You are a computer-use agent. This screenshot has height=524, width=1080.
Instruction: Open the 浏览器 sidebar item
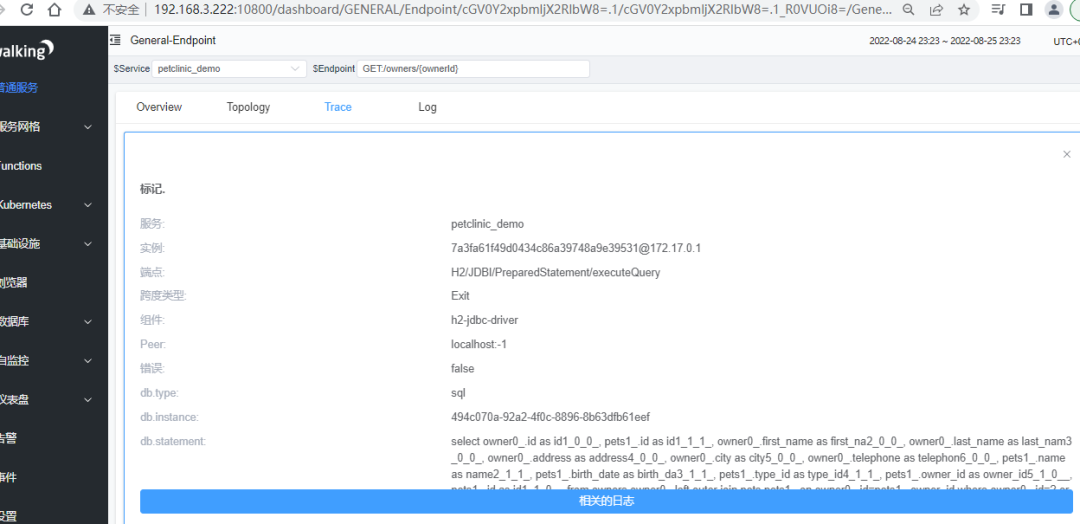click(14, 283)
